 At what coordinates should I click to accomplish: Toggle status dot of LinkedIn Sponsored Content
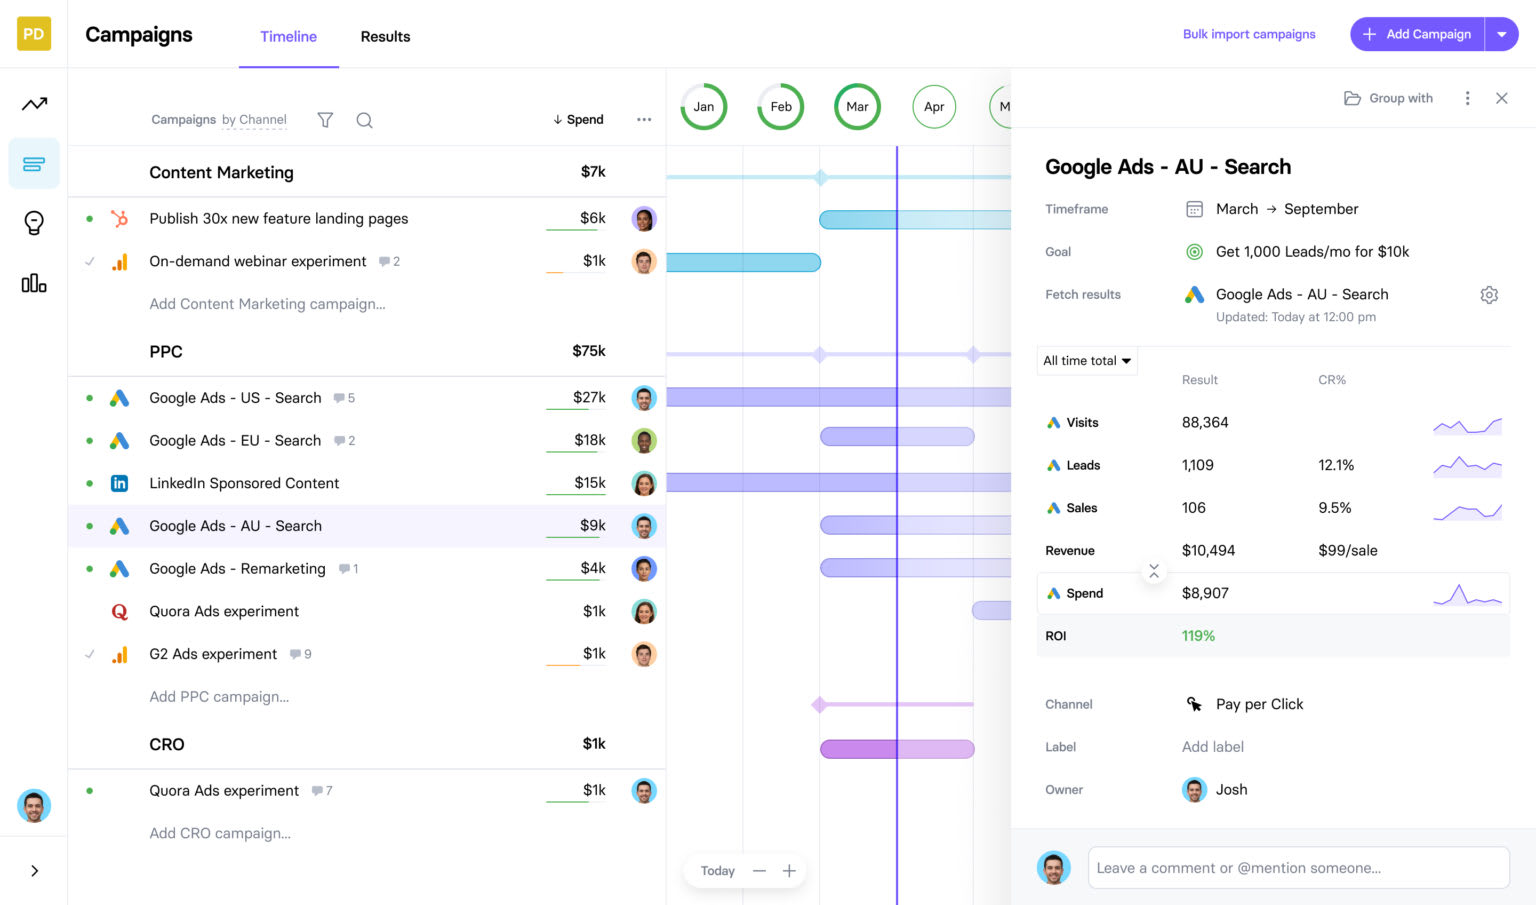[x=90, y=484]
